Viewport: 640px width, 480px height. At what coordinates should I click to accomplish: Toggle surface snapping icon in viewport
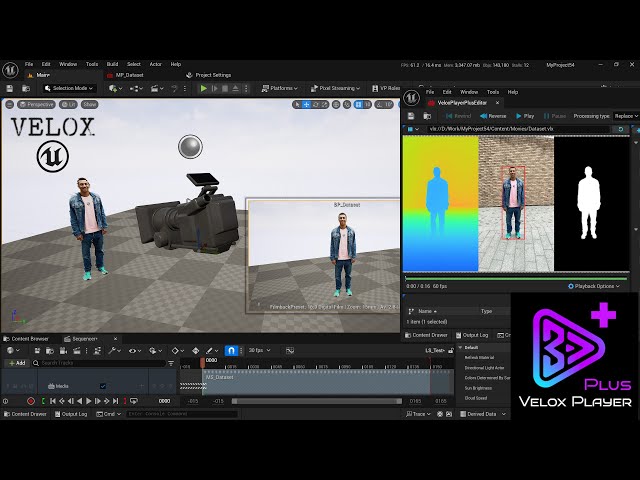pyautogui.click(x=347, y=104)
